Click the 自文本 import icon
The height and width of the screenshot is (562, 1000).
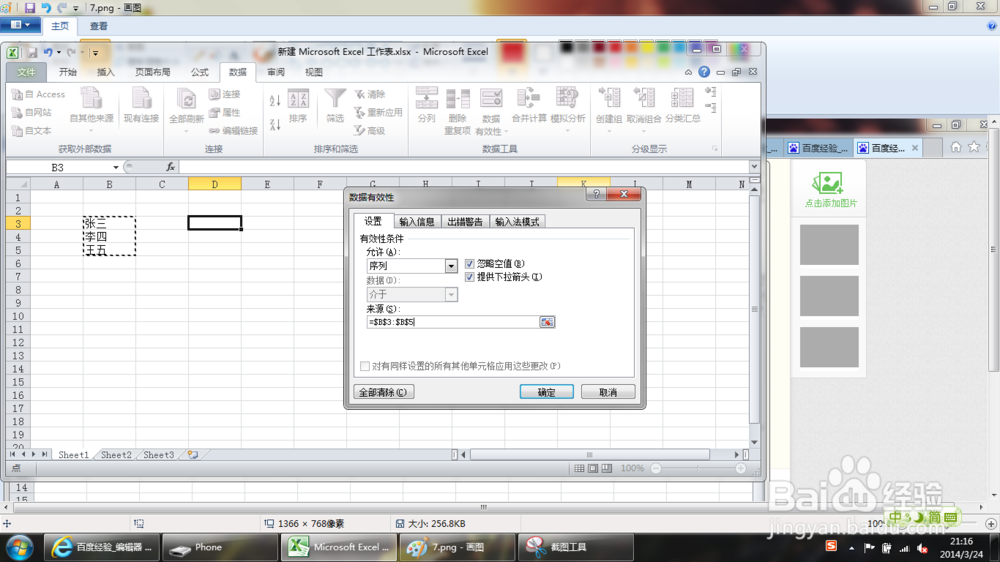tap(18, 131)
